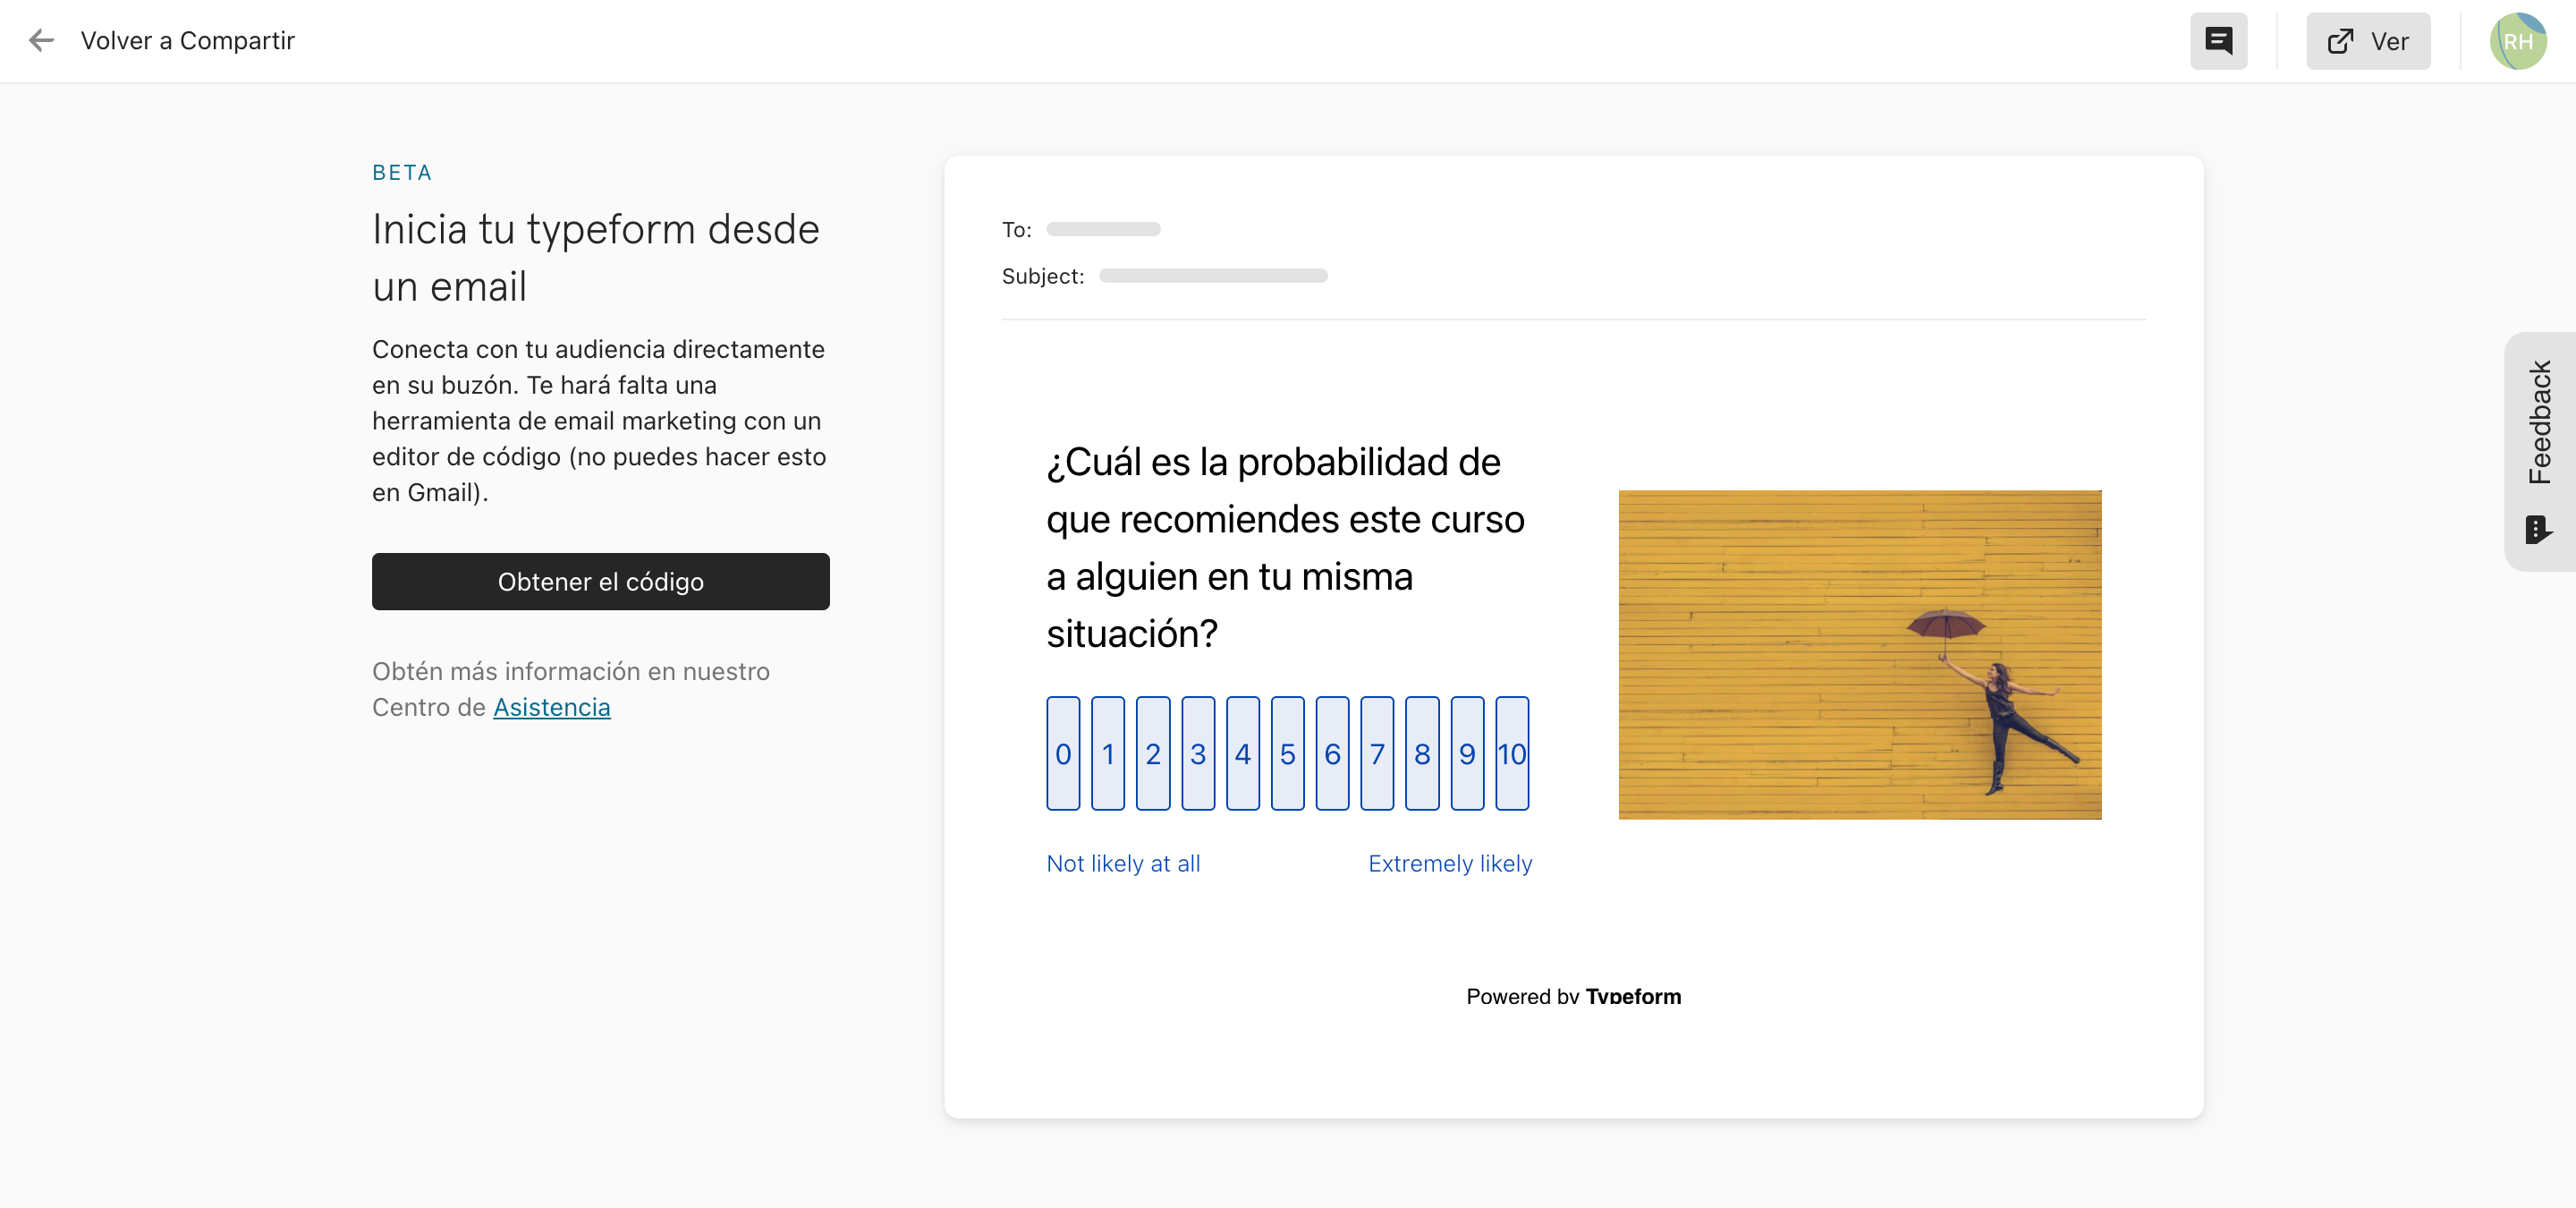
Task: Select rating 1 in preview
Action: pyautogui.click(x=1108, y=753)
